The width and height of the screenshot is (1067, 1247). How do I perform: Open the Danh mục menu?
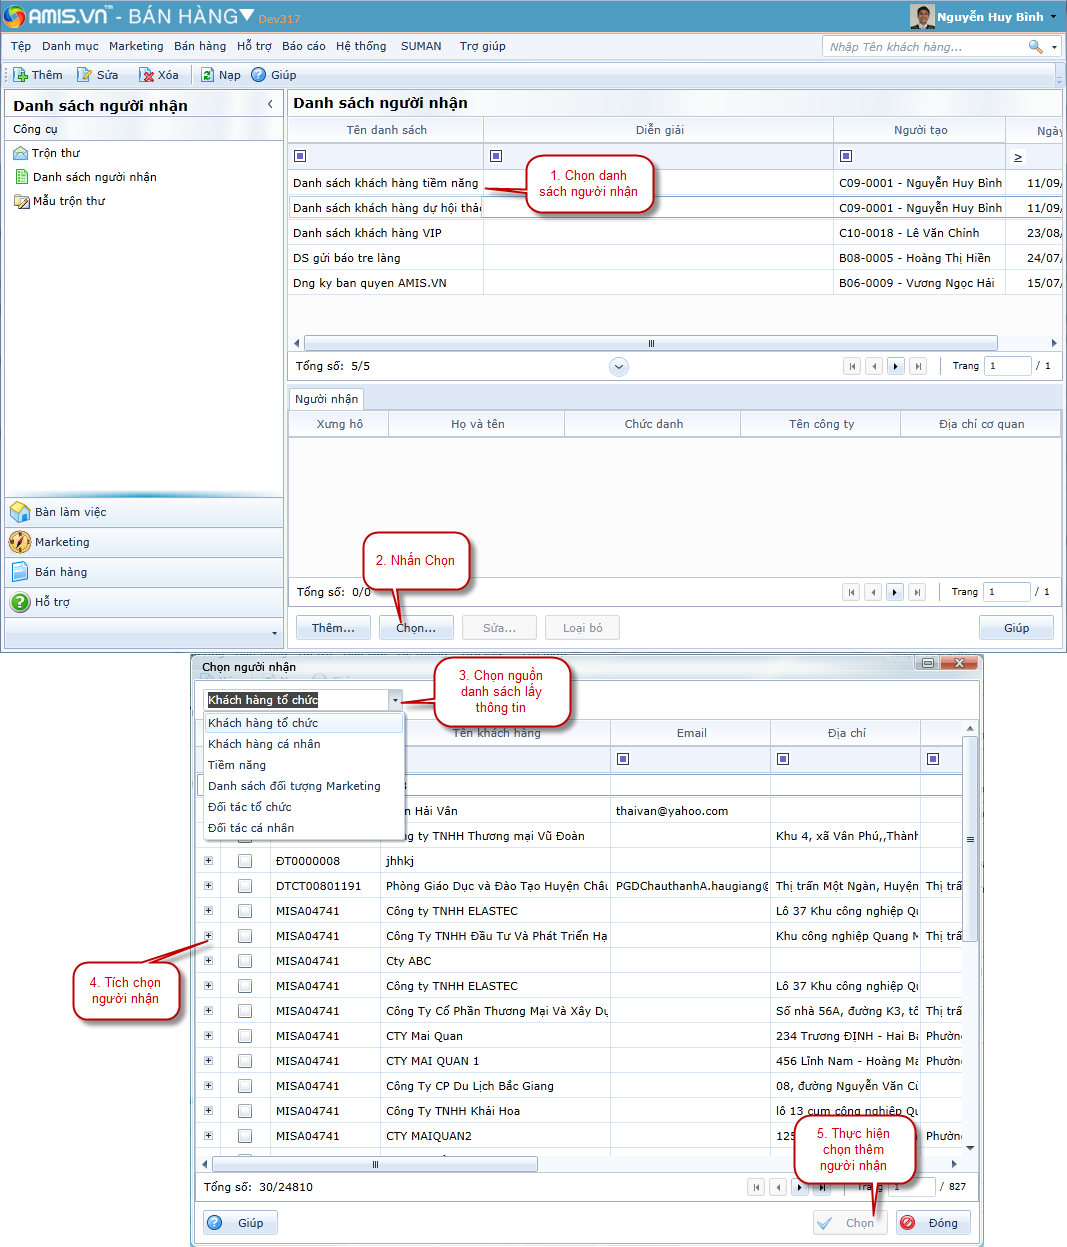[70, 46]
